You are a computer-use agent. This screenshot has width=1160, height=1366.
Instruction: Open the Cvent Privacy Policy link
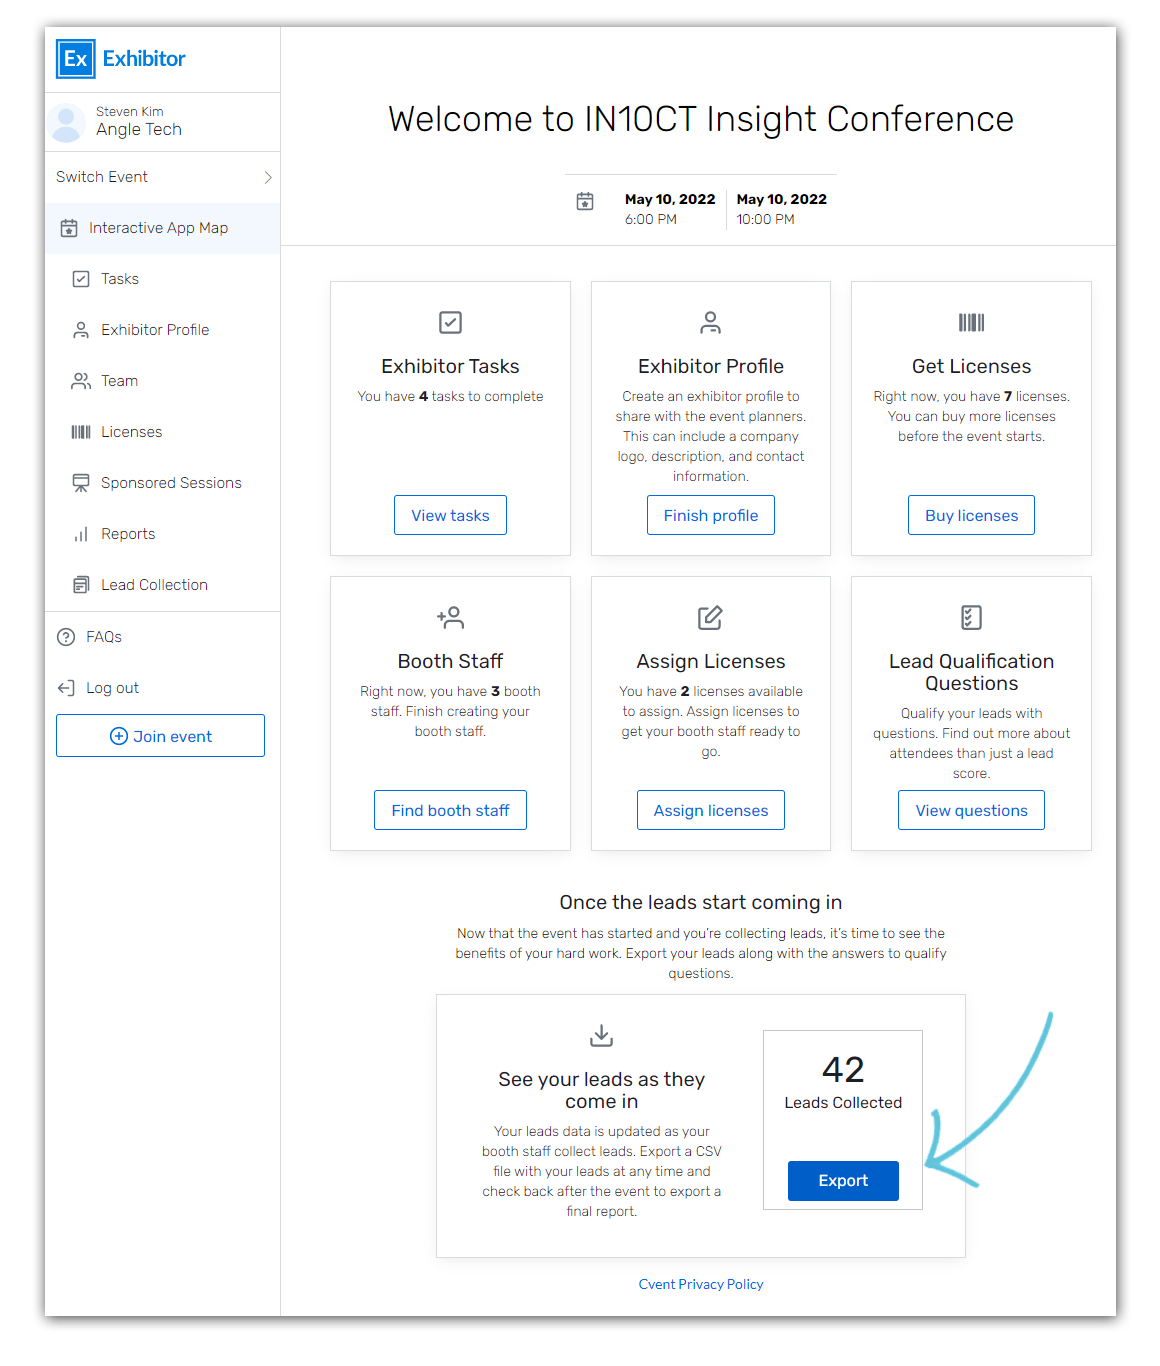[x=700, y=1284]
